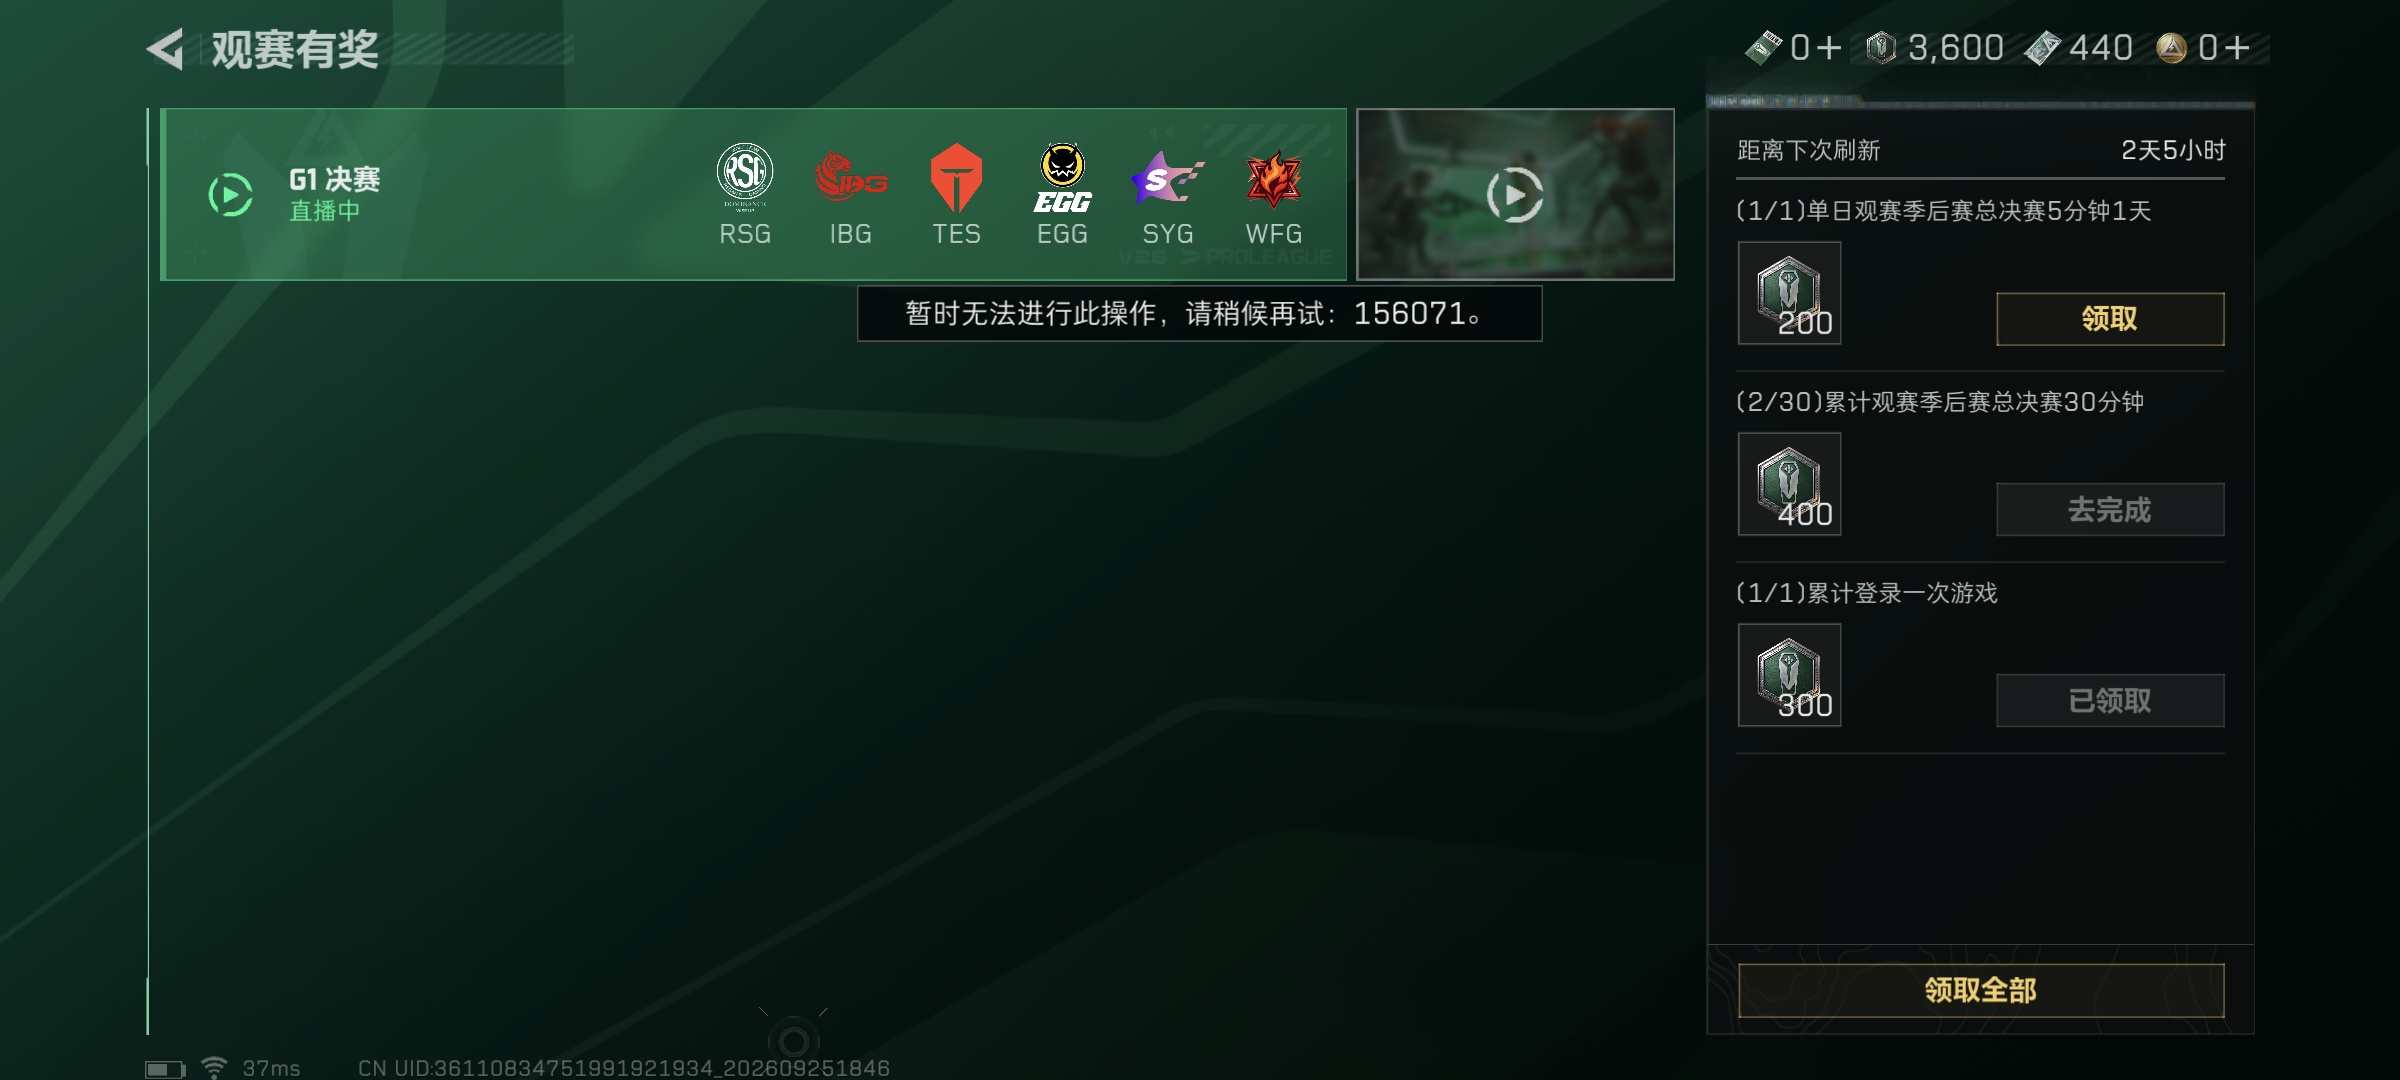Viewport: 2400px width, 1080px height.
Task: Open the IBG team logo
Action: [x=851, y=178]
